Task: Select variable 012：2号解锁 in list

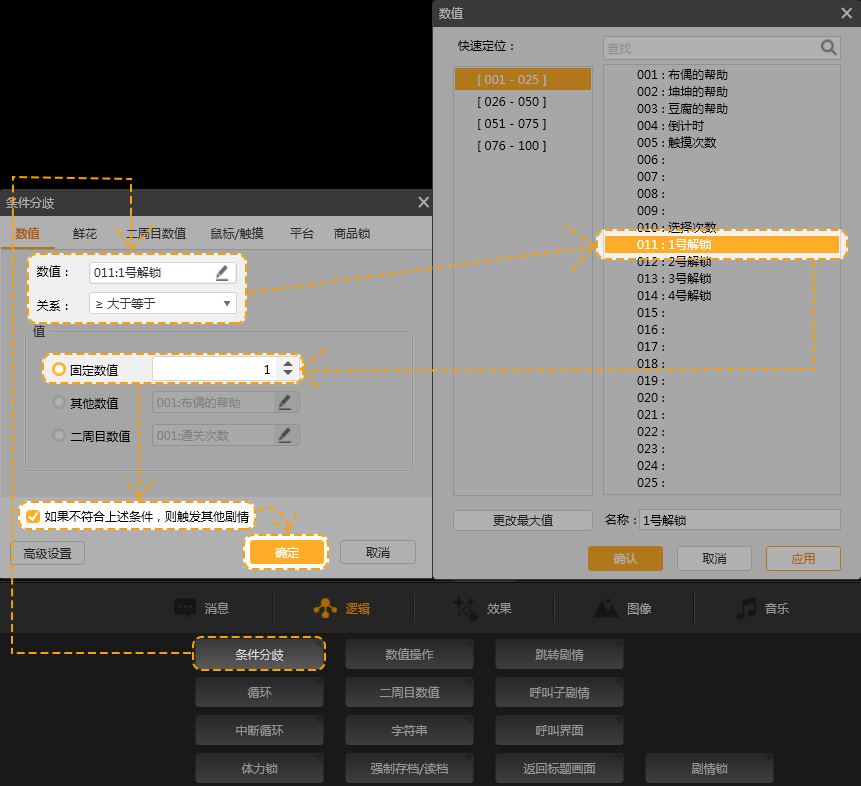Action: [x=674, y=261]
